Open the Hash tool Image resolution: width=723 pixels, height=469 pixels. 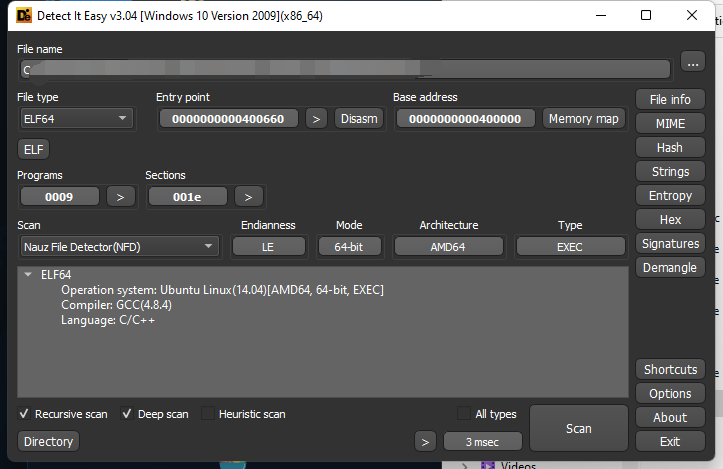[670, 148]
